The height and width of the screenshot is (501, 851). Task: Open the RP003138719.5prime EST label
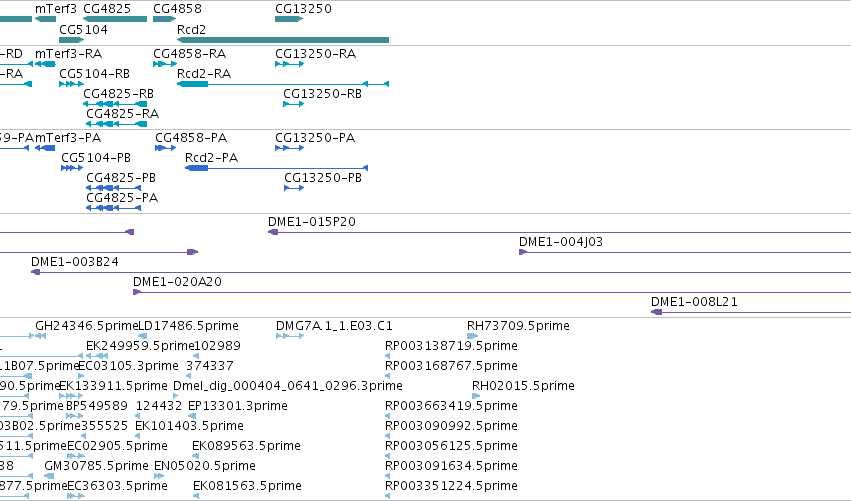coord(451,346)
